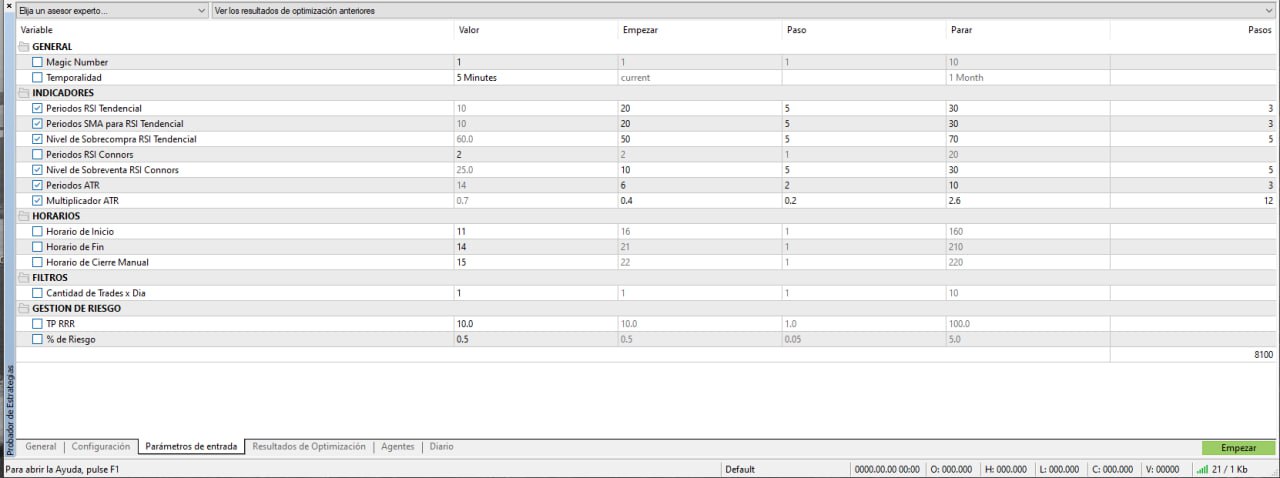The width and height of the screenshot is (1280, 478).
Task: Click the FILTROS group folder icon
Action: (x=25, y=278)
